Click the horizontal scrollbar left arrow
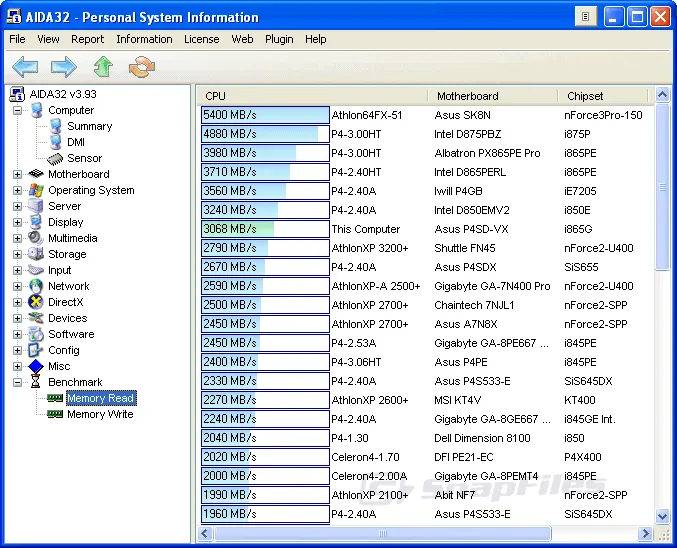Screen dimensions: 677x548 click(x=205, y=533)
